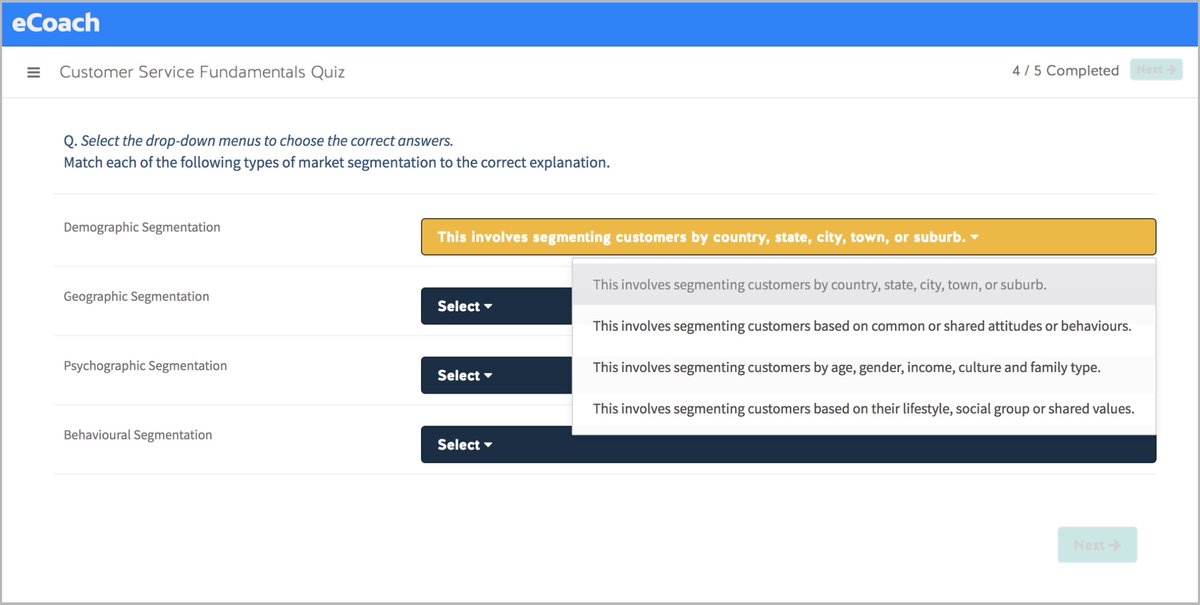Click the bottom Next button
The image size is (1200, 605).
[1097, 545]
